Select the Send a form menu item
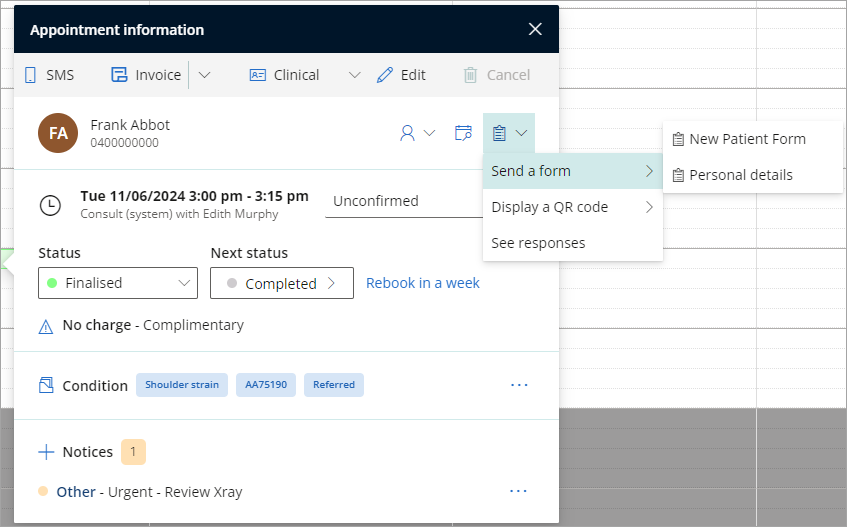This screenshot has width=847, height=527. 573,171
